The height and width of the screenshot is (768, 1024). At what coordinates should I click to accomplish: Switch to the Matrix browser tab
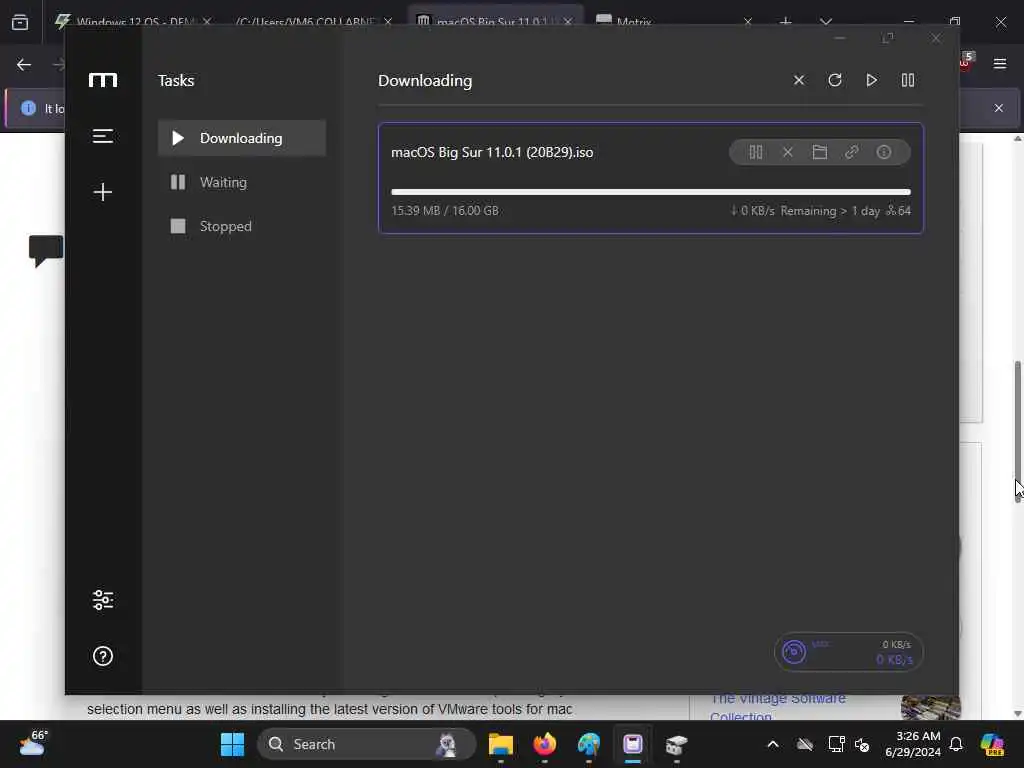point(673,22)
